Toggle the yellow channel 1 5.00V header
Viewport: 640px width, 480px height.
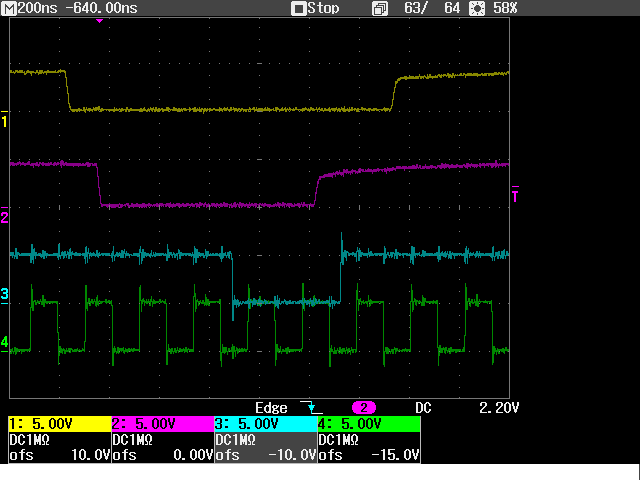coord(59,424)
